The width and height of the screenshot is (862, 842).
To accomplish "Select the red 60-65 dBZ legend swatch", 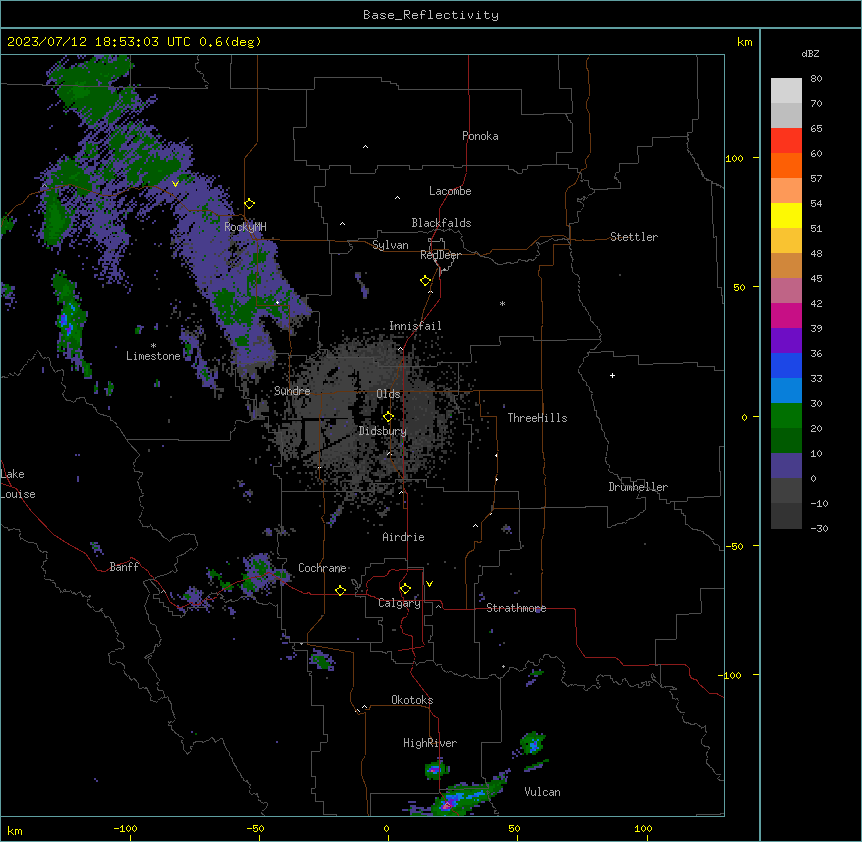I will pyautogui.click(x=786, y=141).
